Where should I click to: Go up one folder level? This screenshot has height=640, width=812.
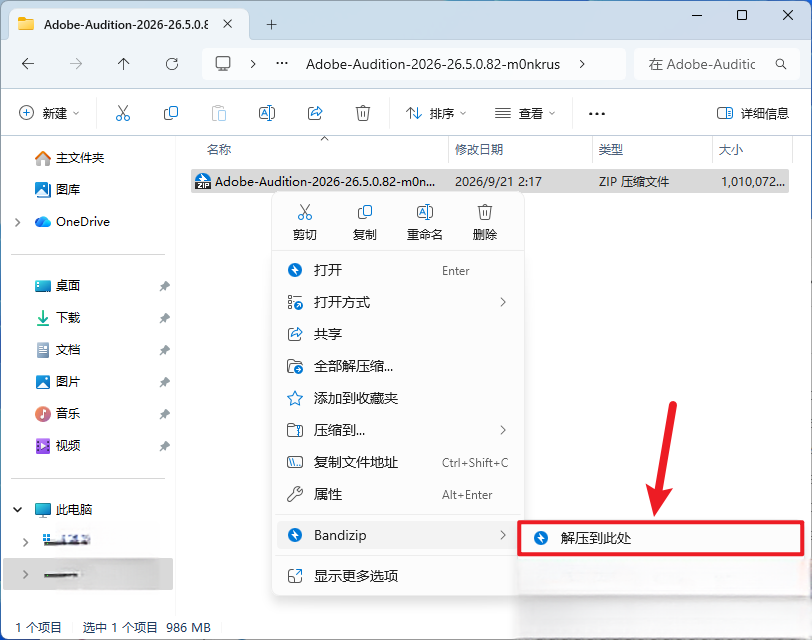pyautogui.click(x=123, y=64)
